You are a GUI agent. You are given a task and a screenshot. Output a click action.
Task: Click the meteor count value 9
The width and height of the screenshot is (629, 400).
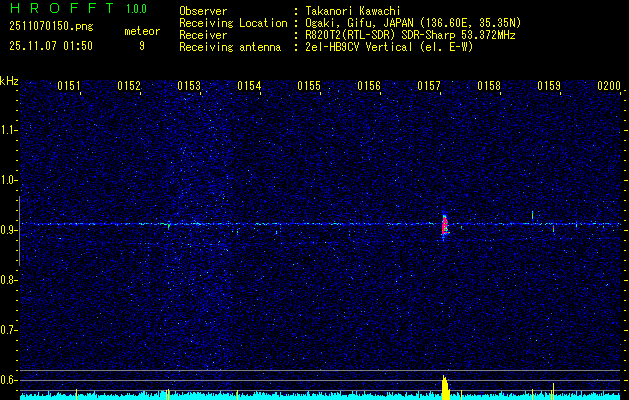click(x=141, y=46)
